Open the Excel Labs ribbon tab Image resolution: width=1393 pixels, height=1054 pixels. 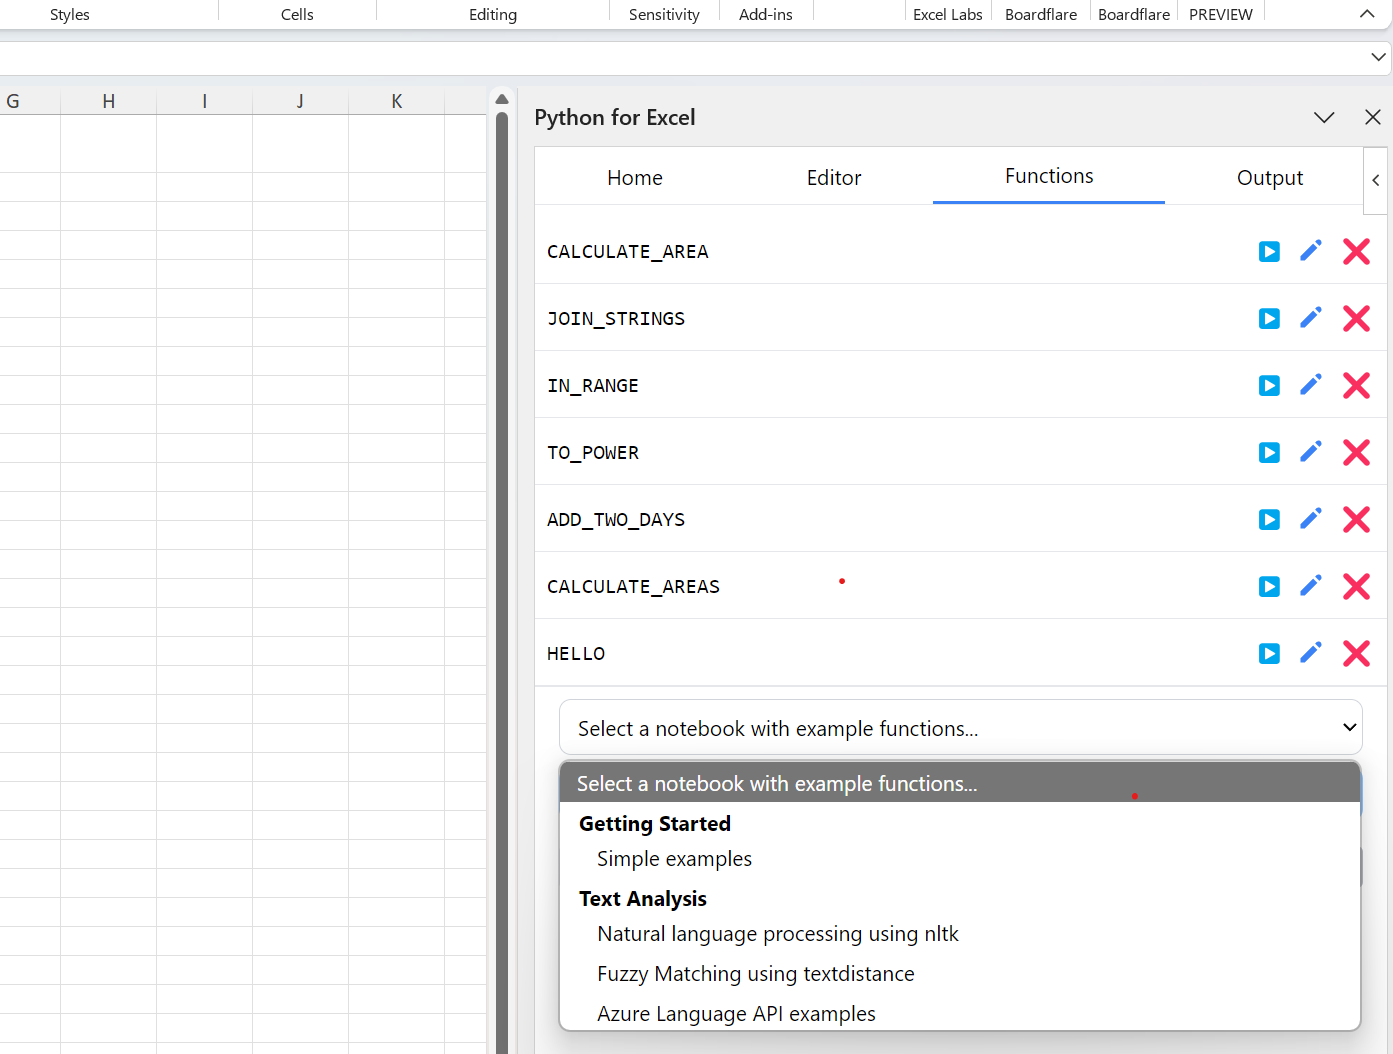click(x=948, y=14)
